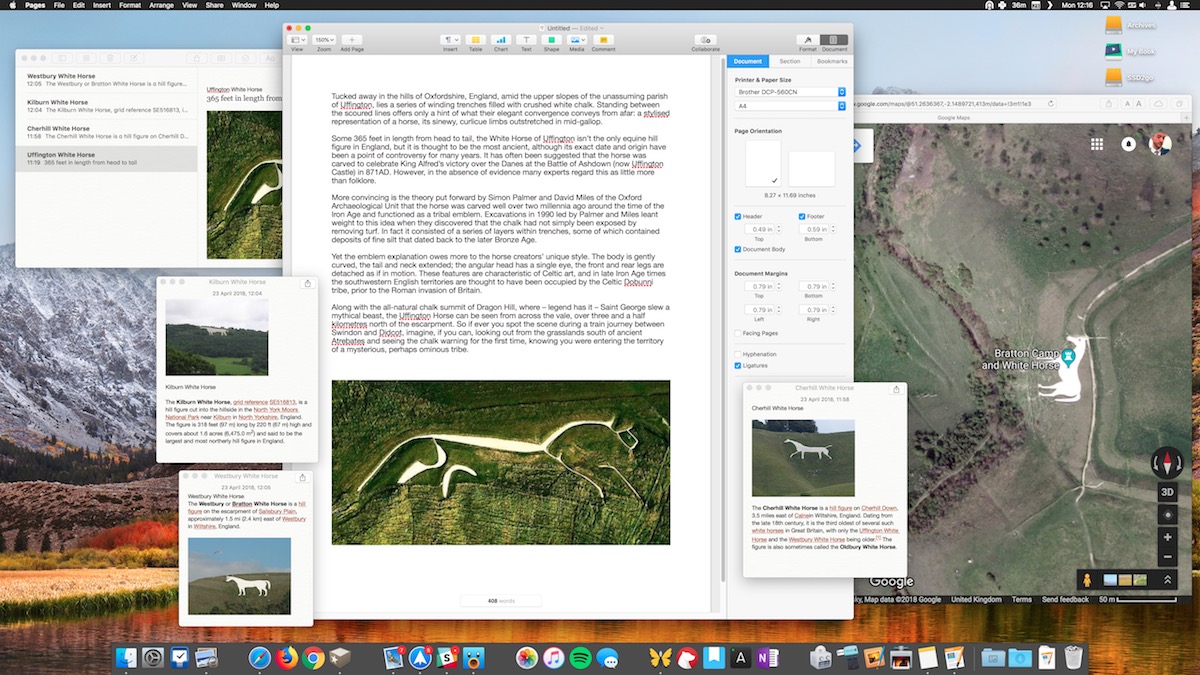Open the Comment tool in the toolbar
Image resolution: width=1200 pixels, height=675 pixels.
(603, 40)
